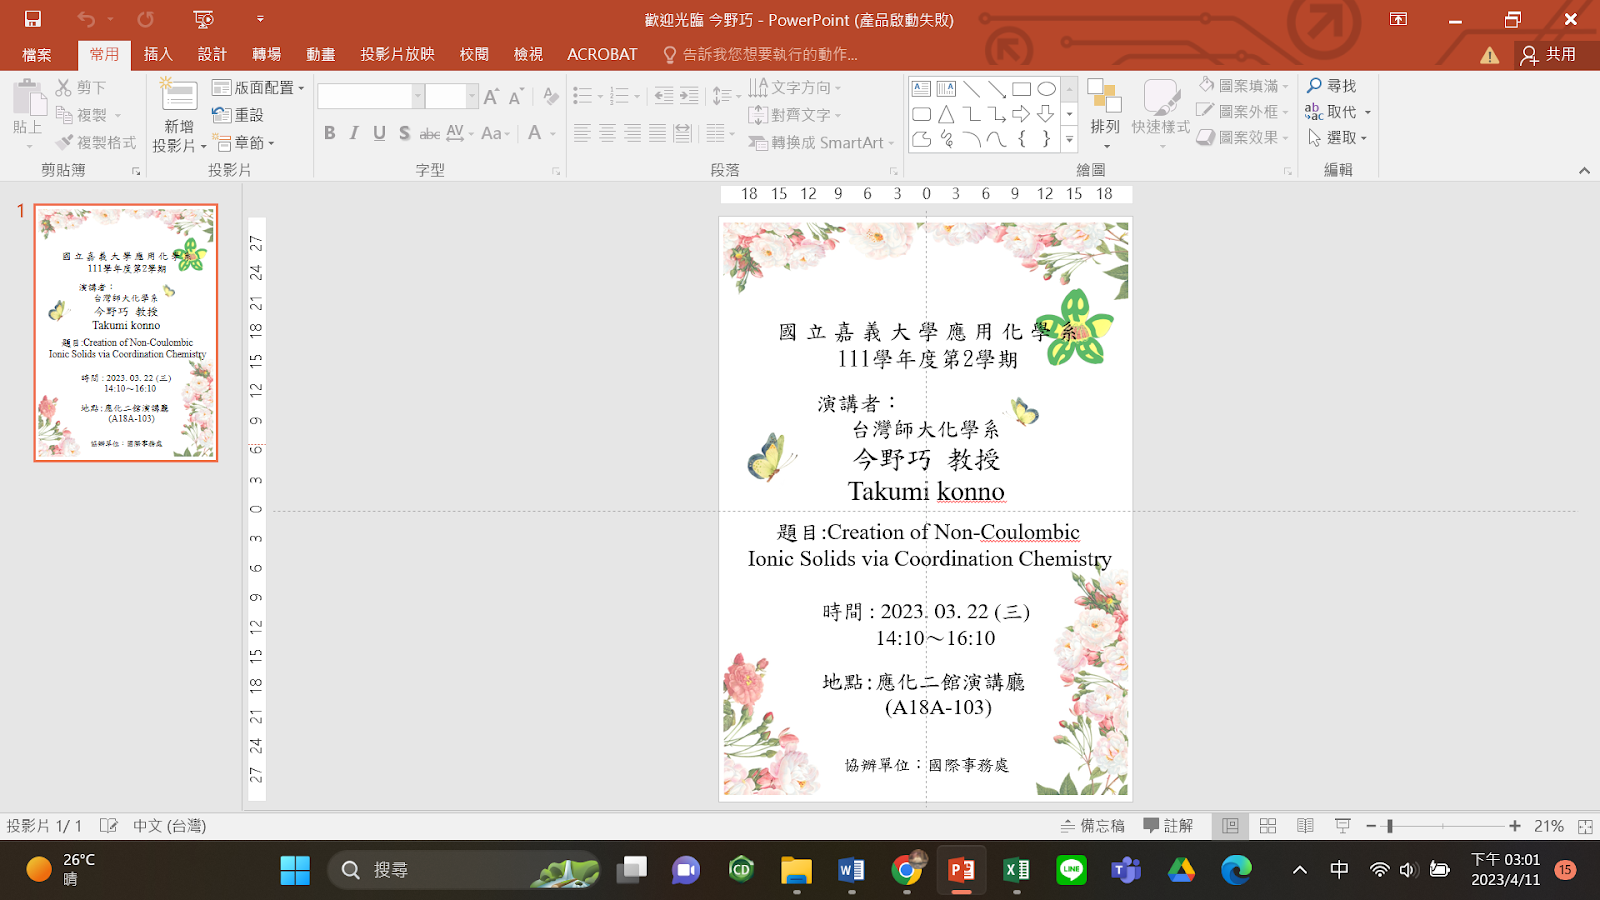Click the Redo icon in quick access toolbar

pos(146,19)
